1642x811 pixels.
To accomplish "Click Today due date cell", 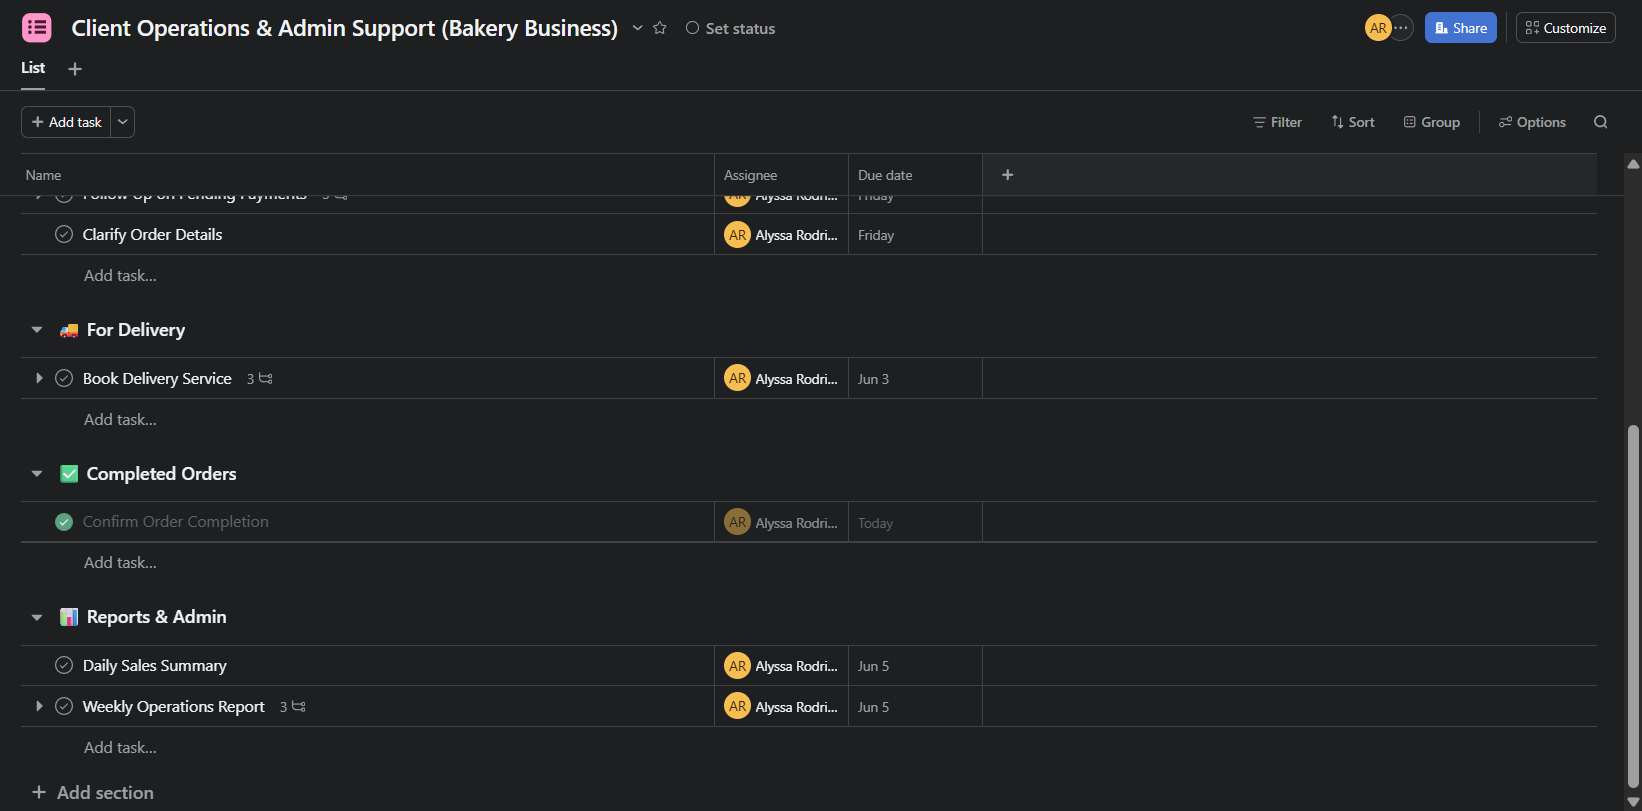I will [x=915, y=522].
